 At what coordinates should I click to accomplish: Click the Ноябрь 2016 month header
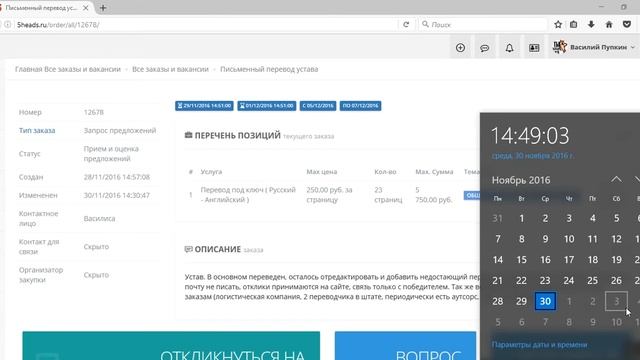521,180
